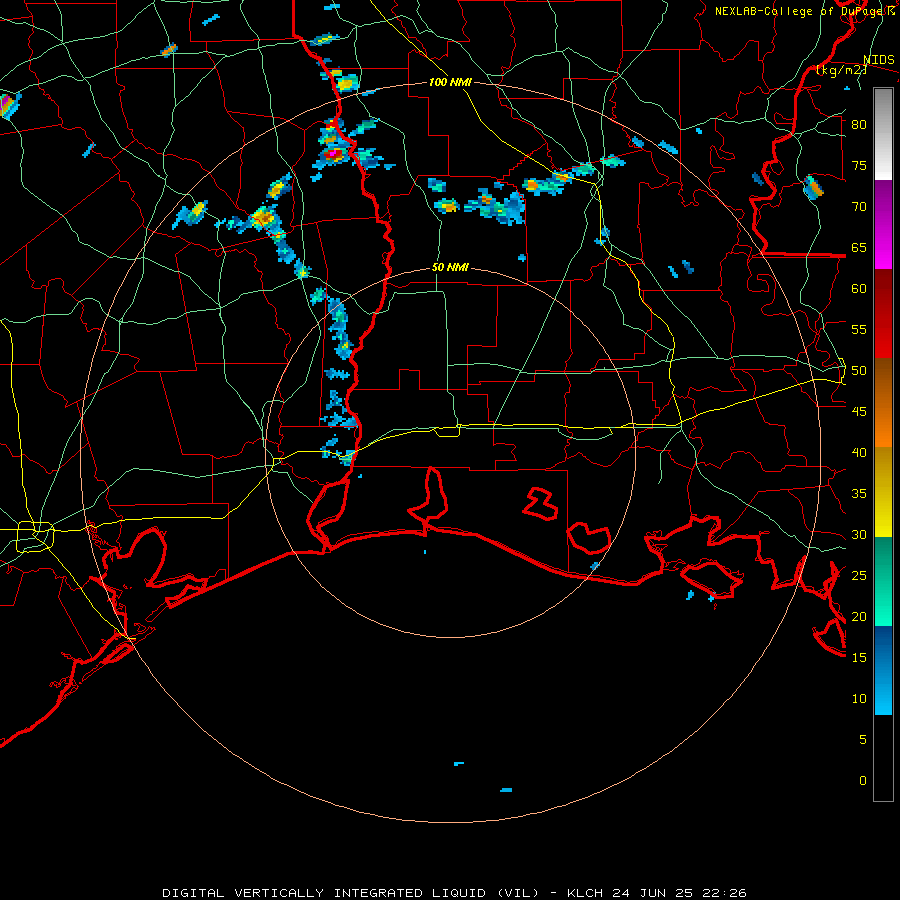Pick the magenta-purple segment of the VIL scale
The image size is (900, 900).
(883, 224)
